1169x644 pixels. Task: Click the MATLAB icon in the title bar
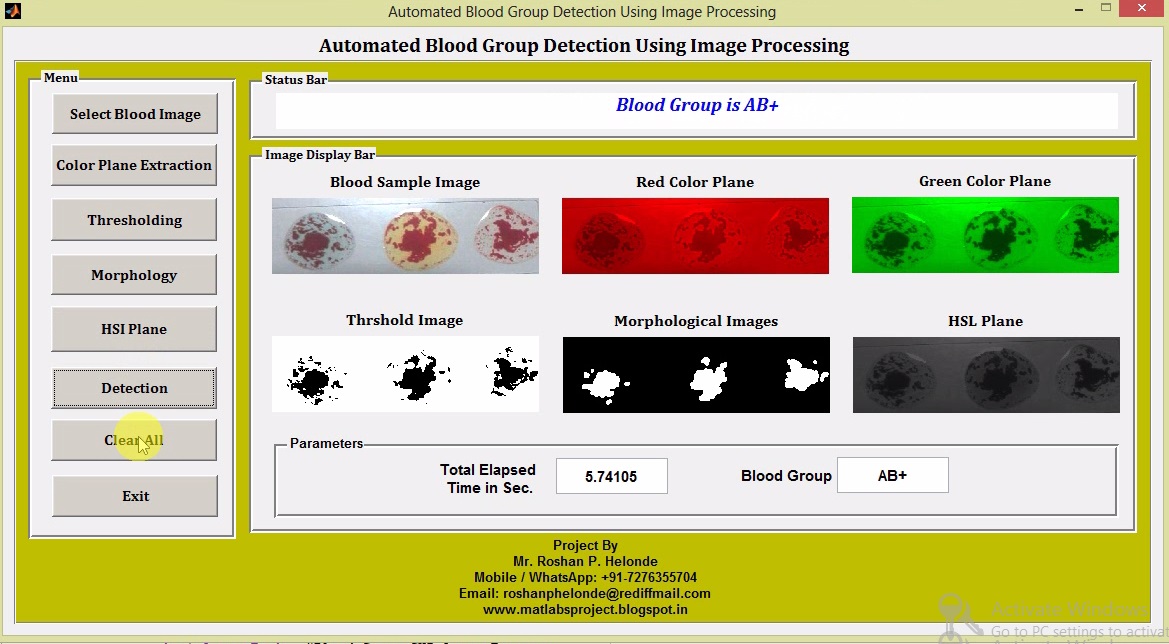pyautogui.click(x=13, y=11)
